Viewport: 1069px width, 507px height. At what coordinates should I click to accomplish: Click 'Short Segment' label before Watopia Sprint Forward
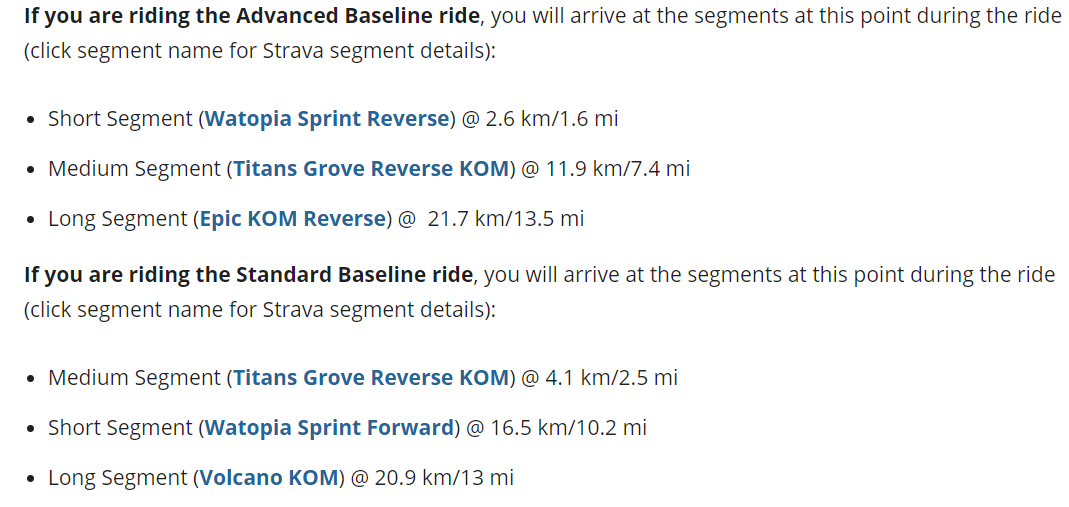tap(120, 427)
